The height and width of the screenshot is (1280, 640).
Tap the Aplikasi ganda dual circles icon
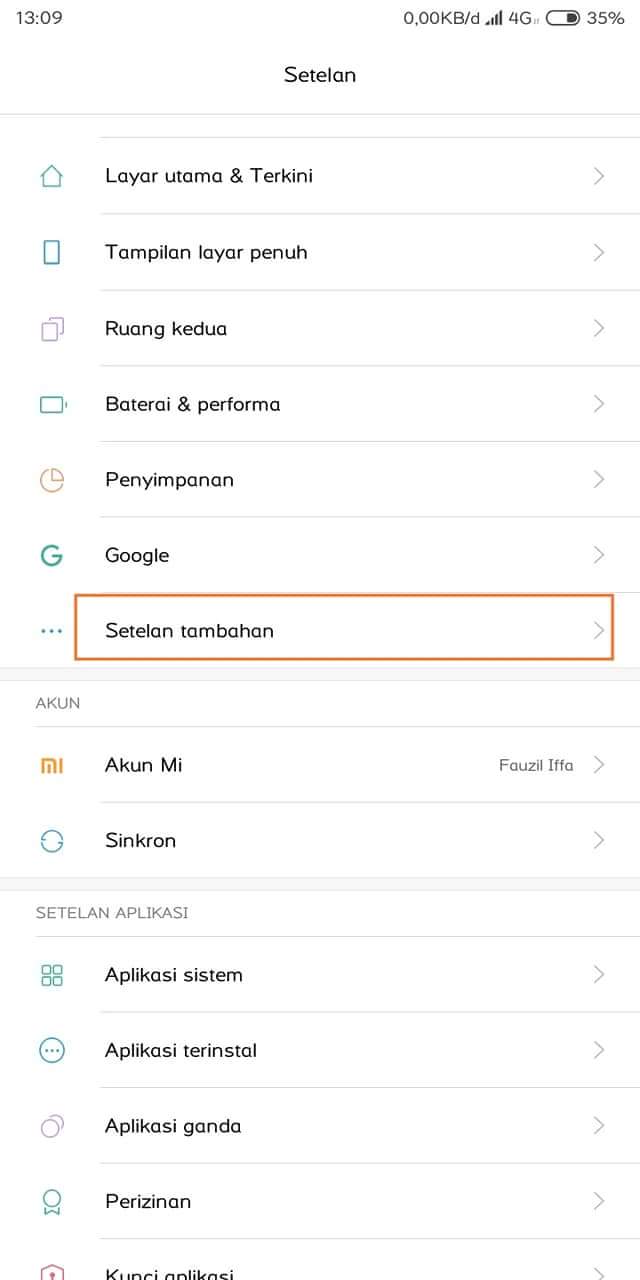click(51, 1126)
